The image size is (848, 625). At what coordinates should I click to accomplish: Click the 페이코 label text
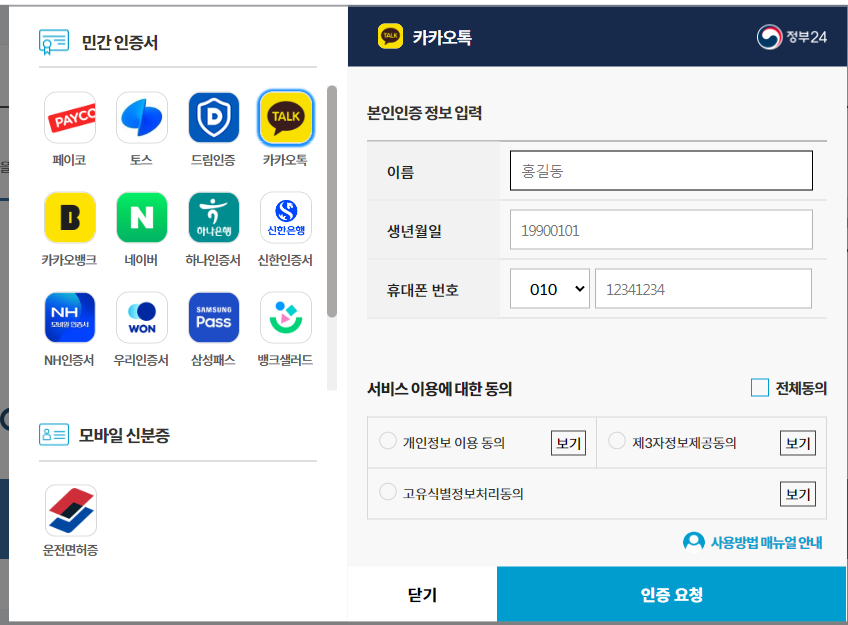coord(69,160)
